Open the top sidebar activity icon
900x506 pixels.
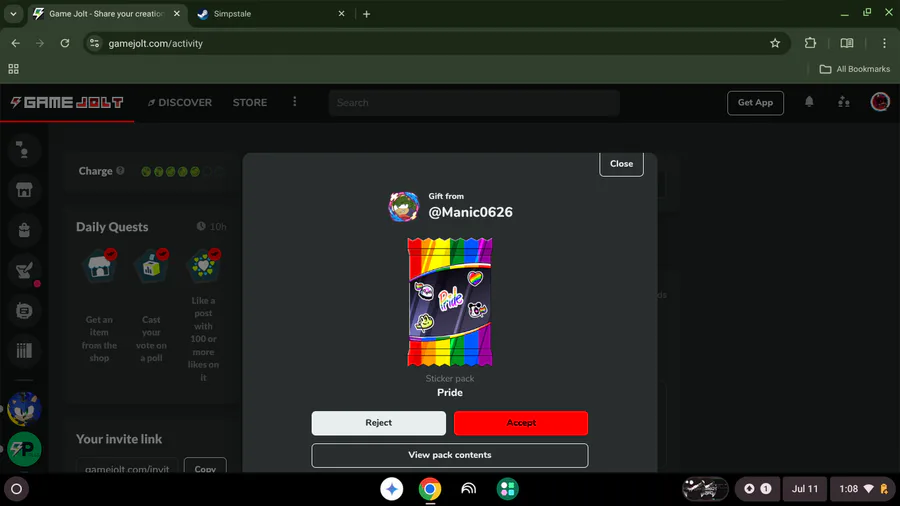[24, 150]
